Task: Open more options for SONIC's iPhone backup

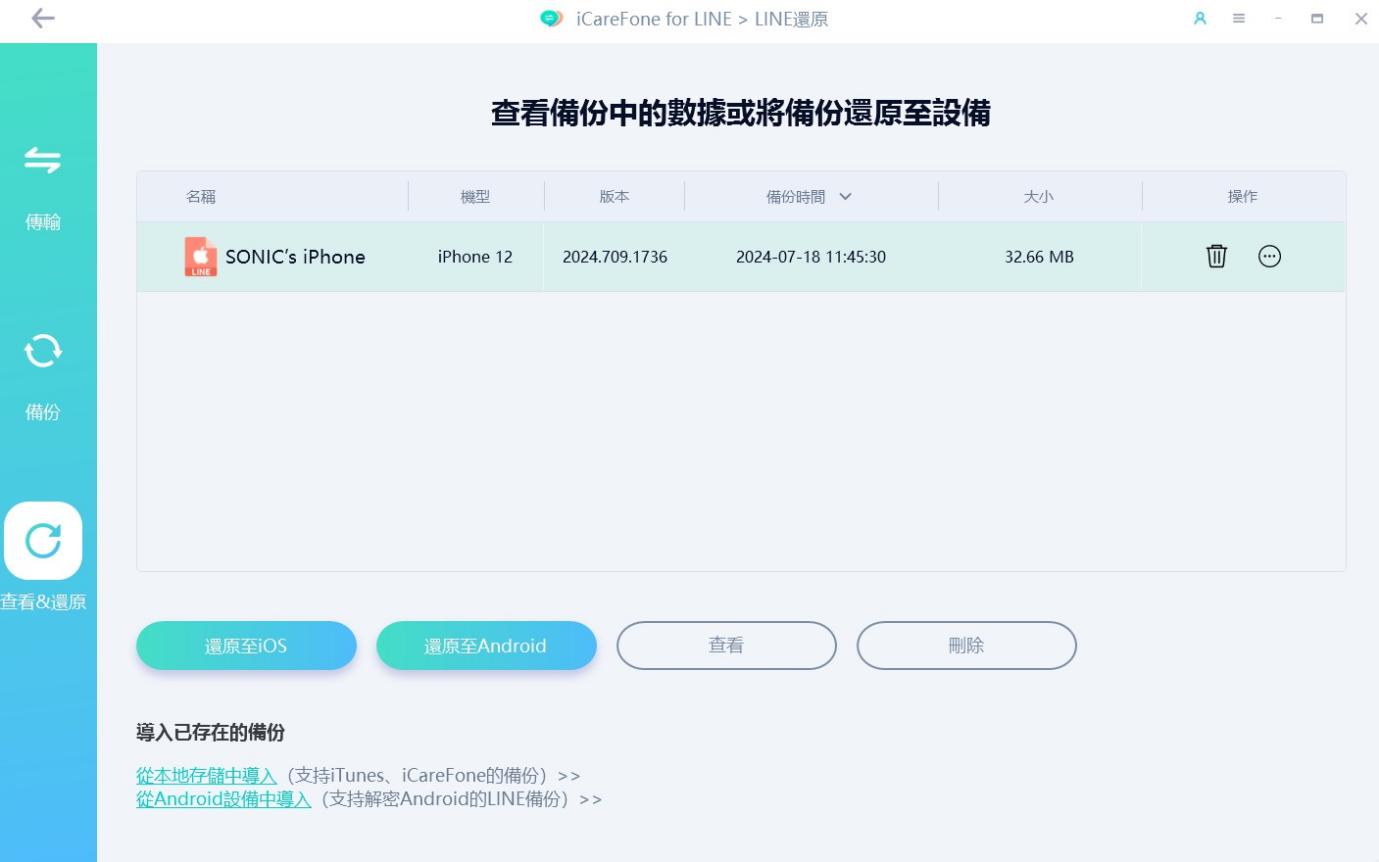Action: [1269, 256]
